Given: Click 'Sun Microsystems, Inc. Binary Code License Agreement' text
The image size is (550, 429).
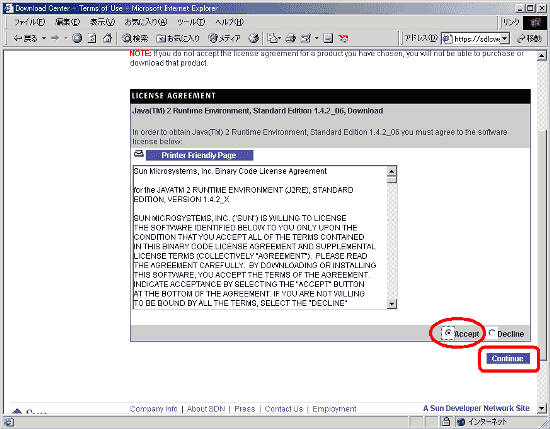Looking at the screenshot, I should 230,171.
